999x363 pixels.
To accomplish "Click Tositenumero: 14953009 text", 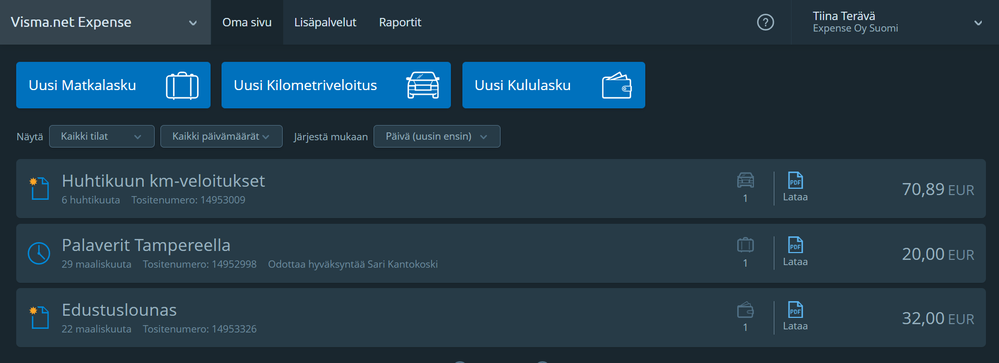I will tap(189, 200).
